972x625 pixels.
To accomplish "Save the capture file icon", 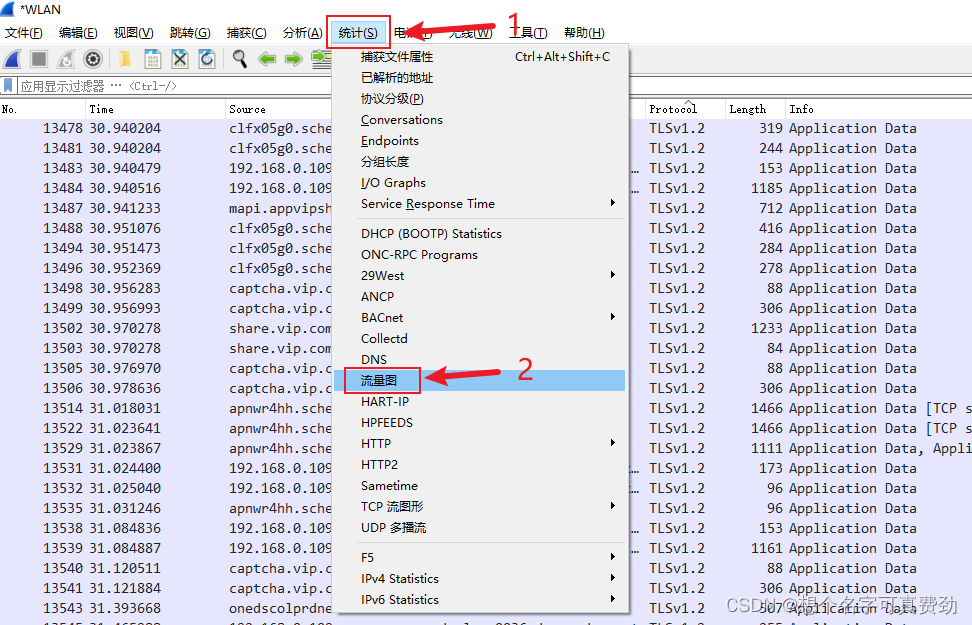I will point(152,60).
